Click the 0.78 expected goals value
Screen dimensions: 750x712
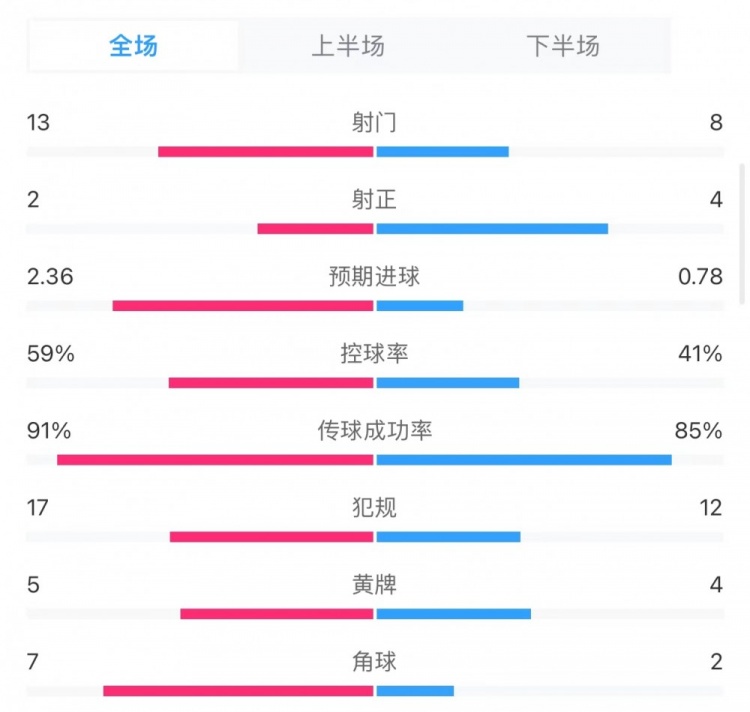point(700,277)
